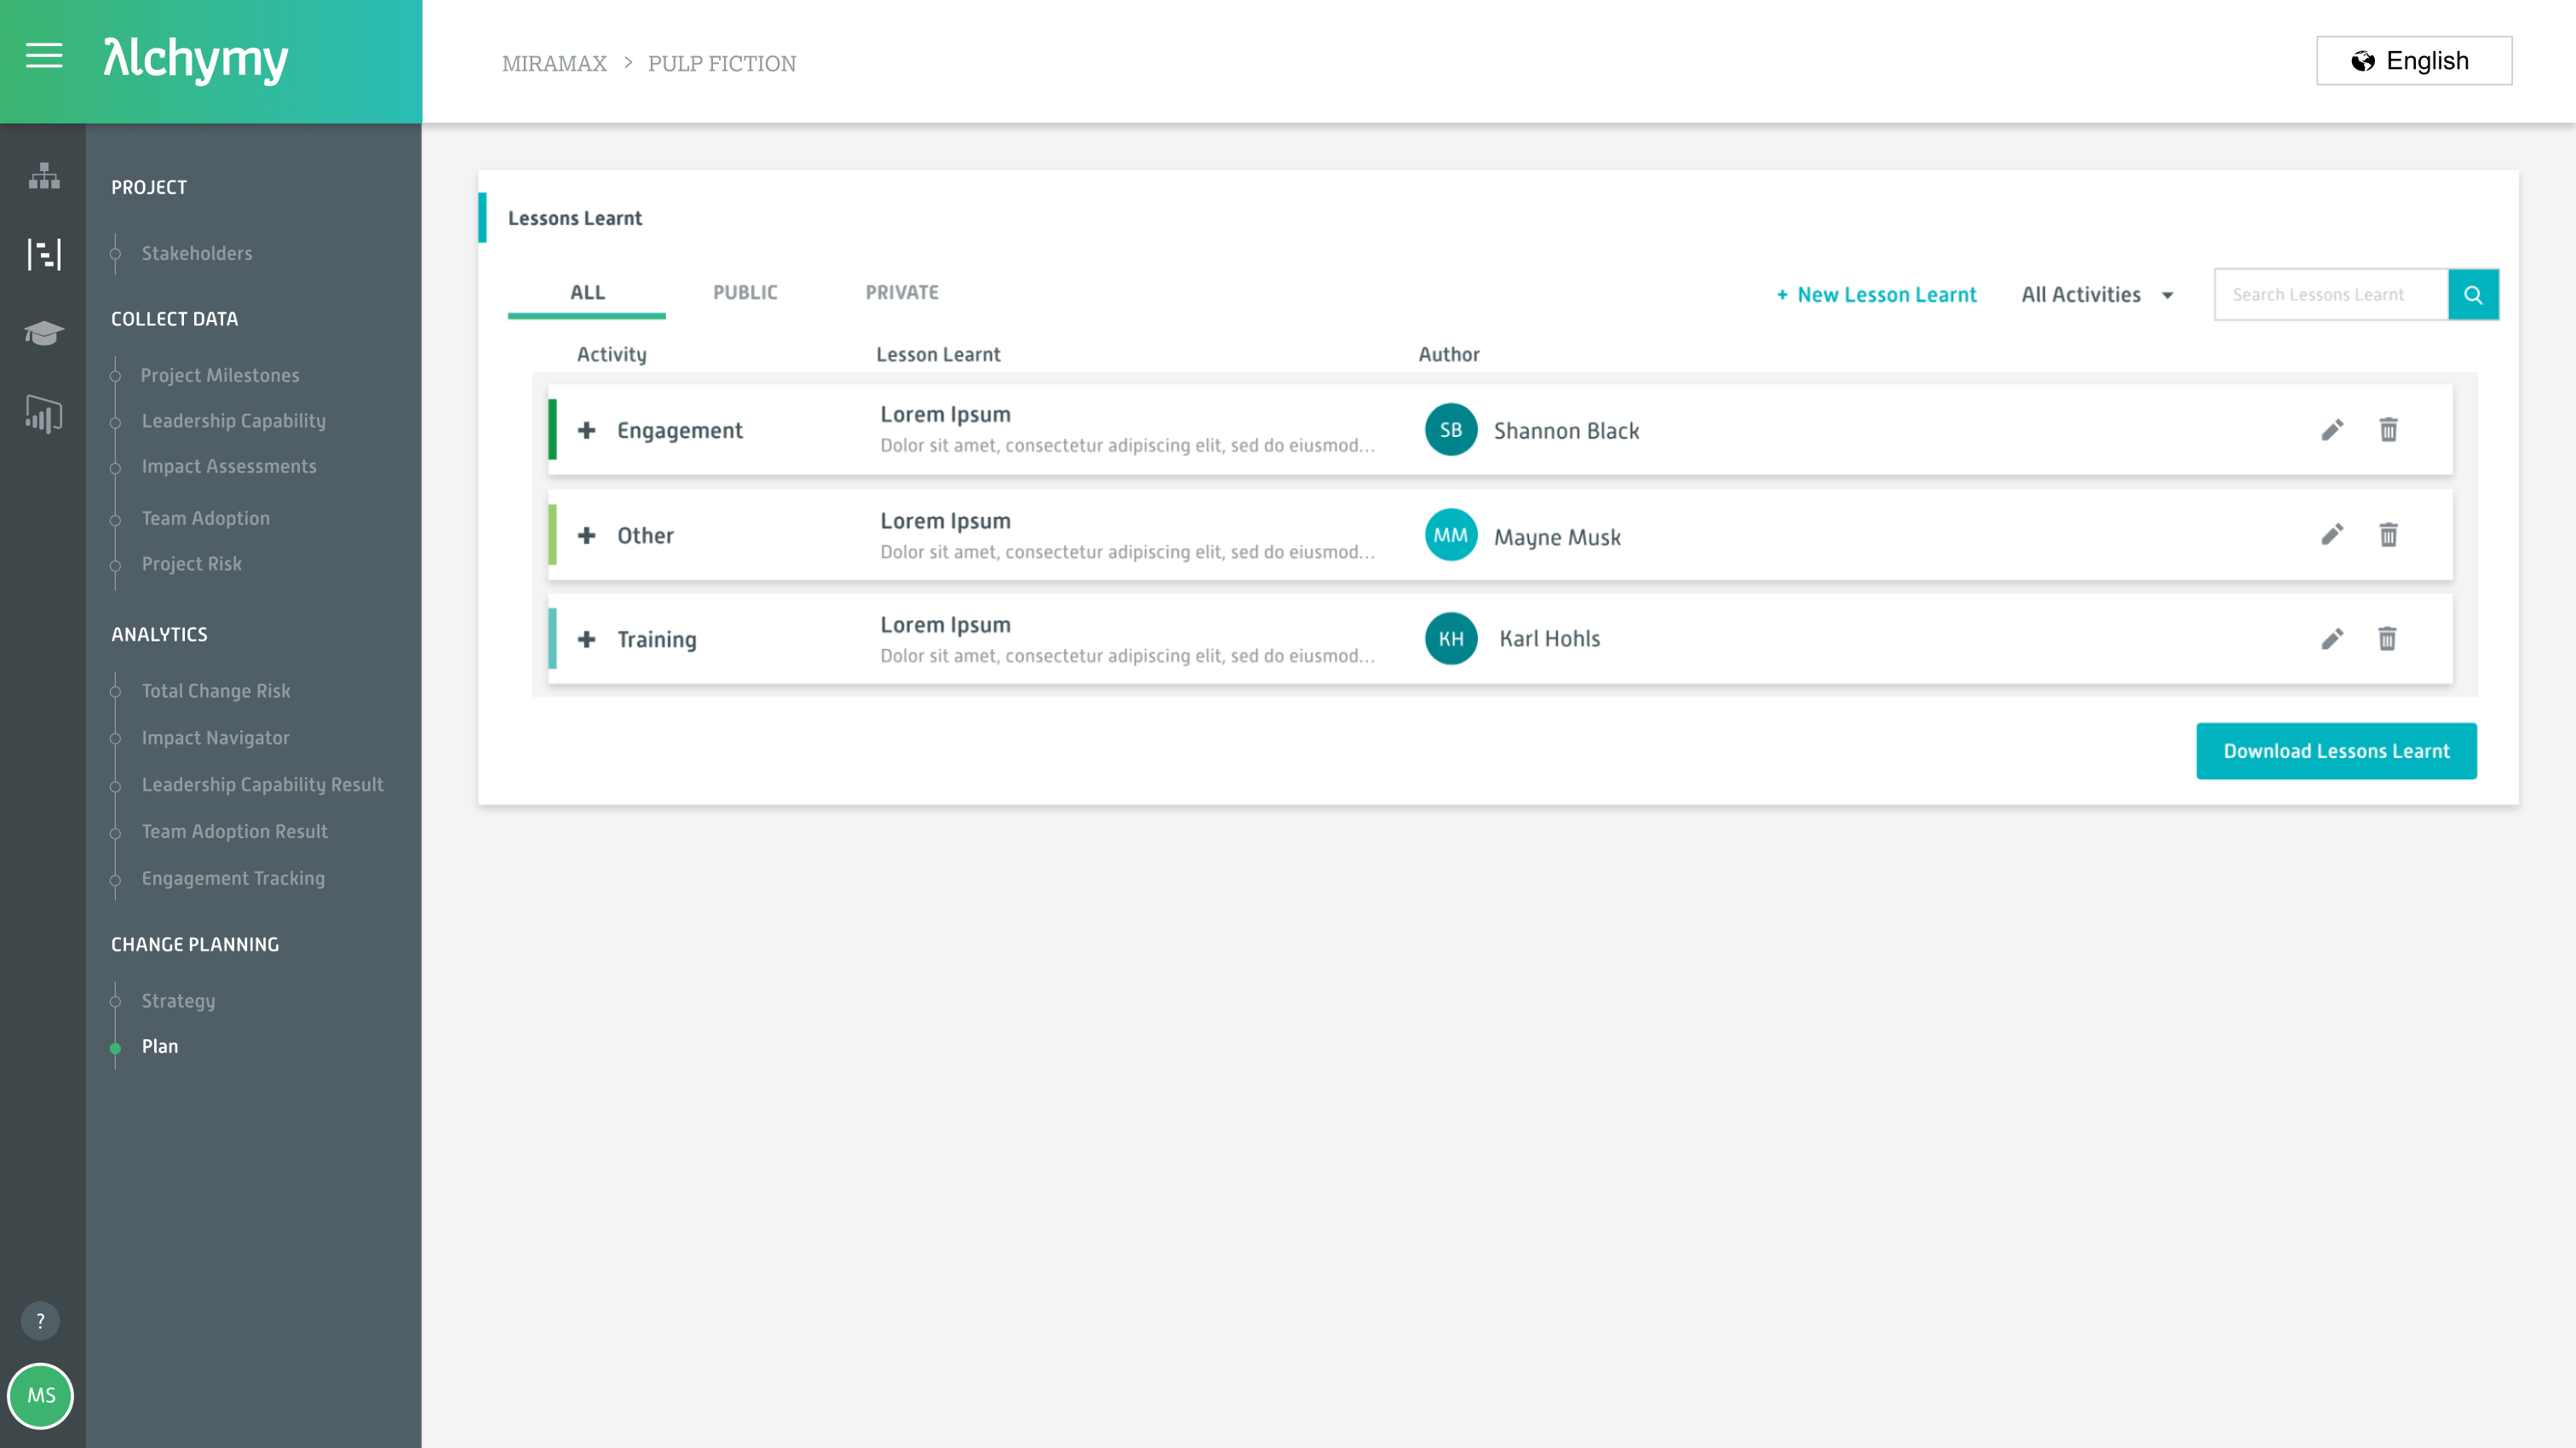Focus the Search Lessons Learnt field

pos(2330,295)
